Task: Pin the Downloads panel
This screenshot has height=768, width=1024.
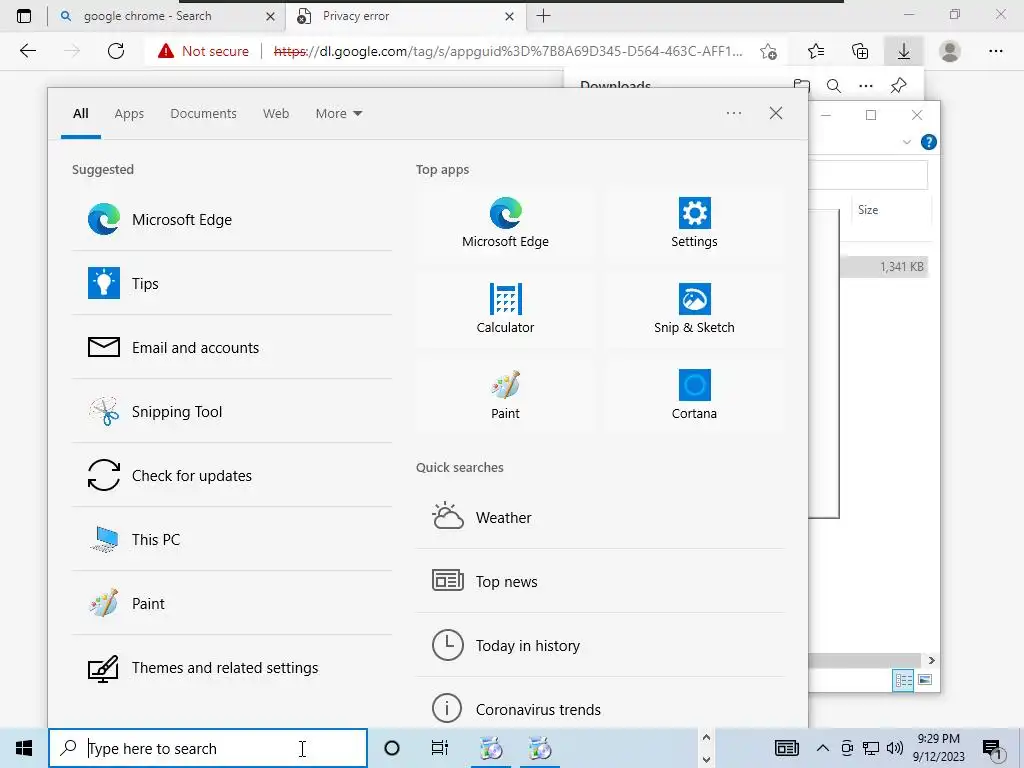Action: pos(899,86)
